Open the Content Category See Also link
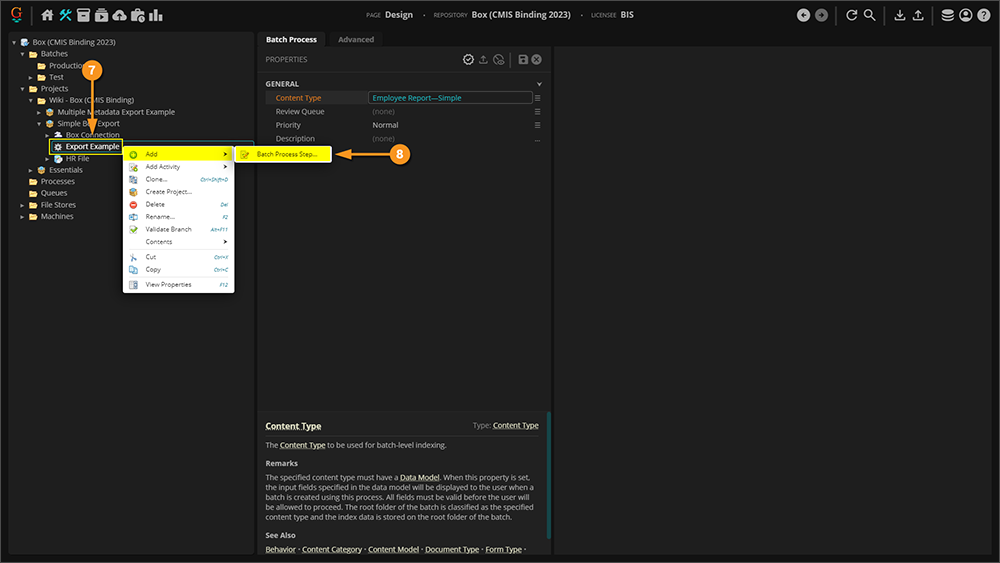The width and height of the screenshot is (1000, 563). (332, 550)
